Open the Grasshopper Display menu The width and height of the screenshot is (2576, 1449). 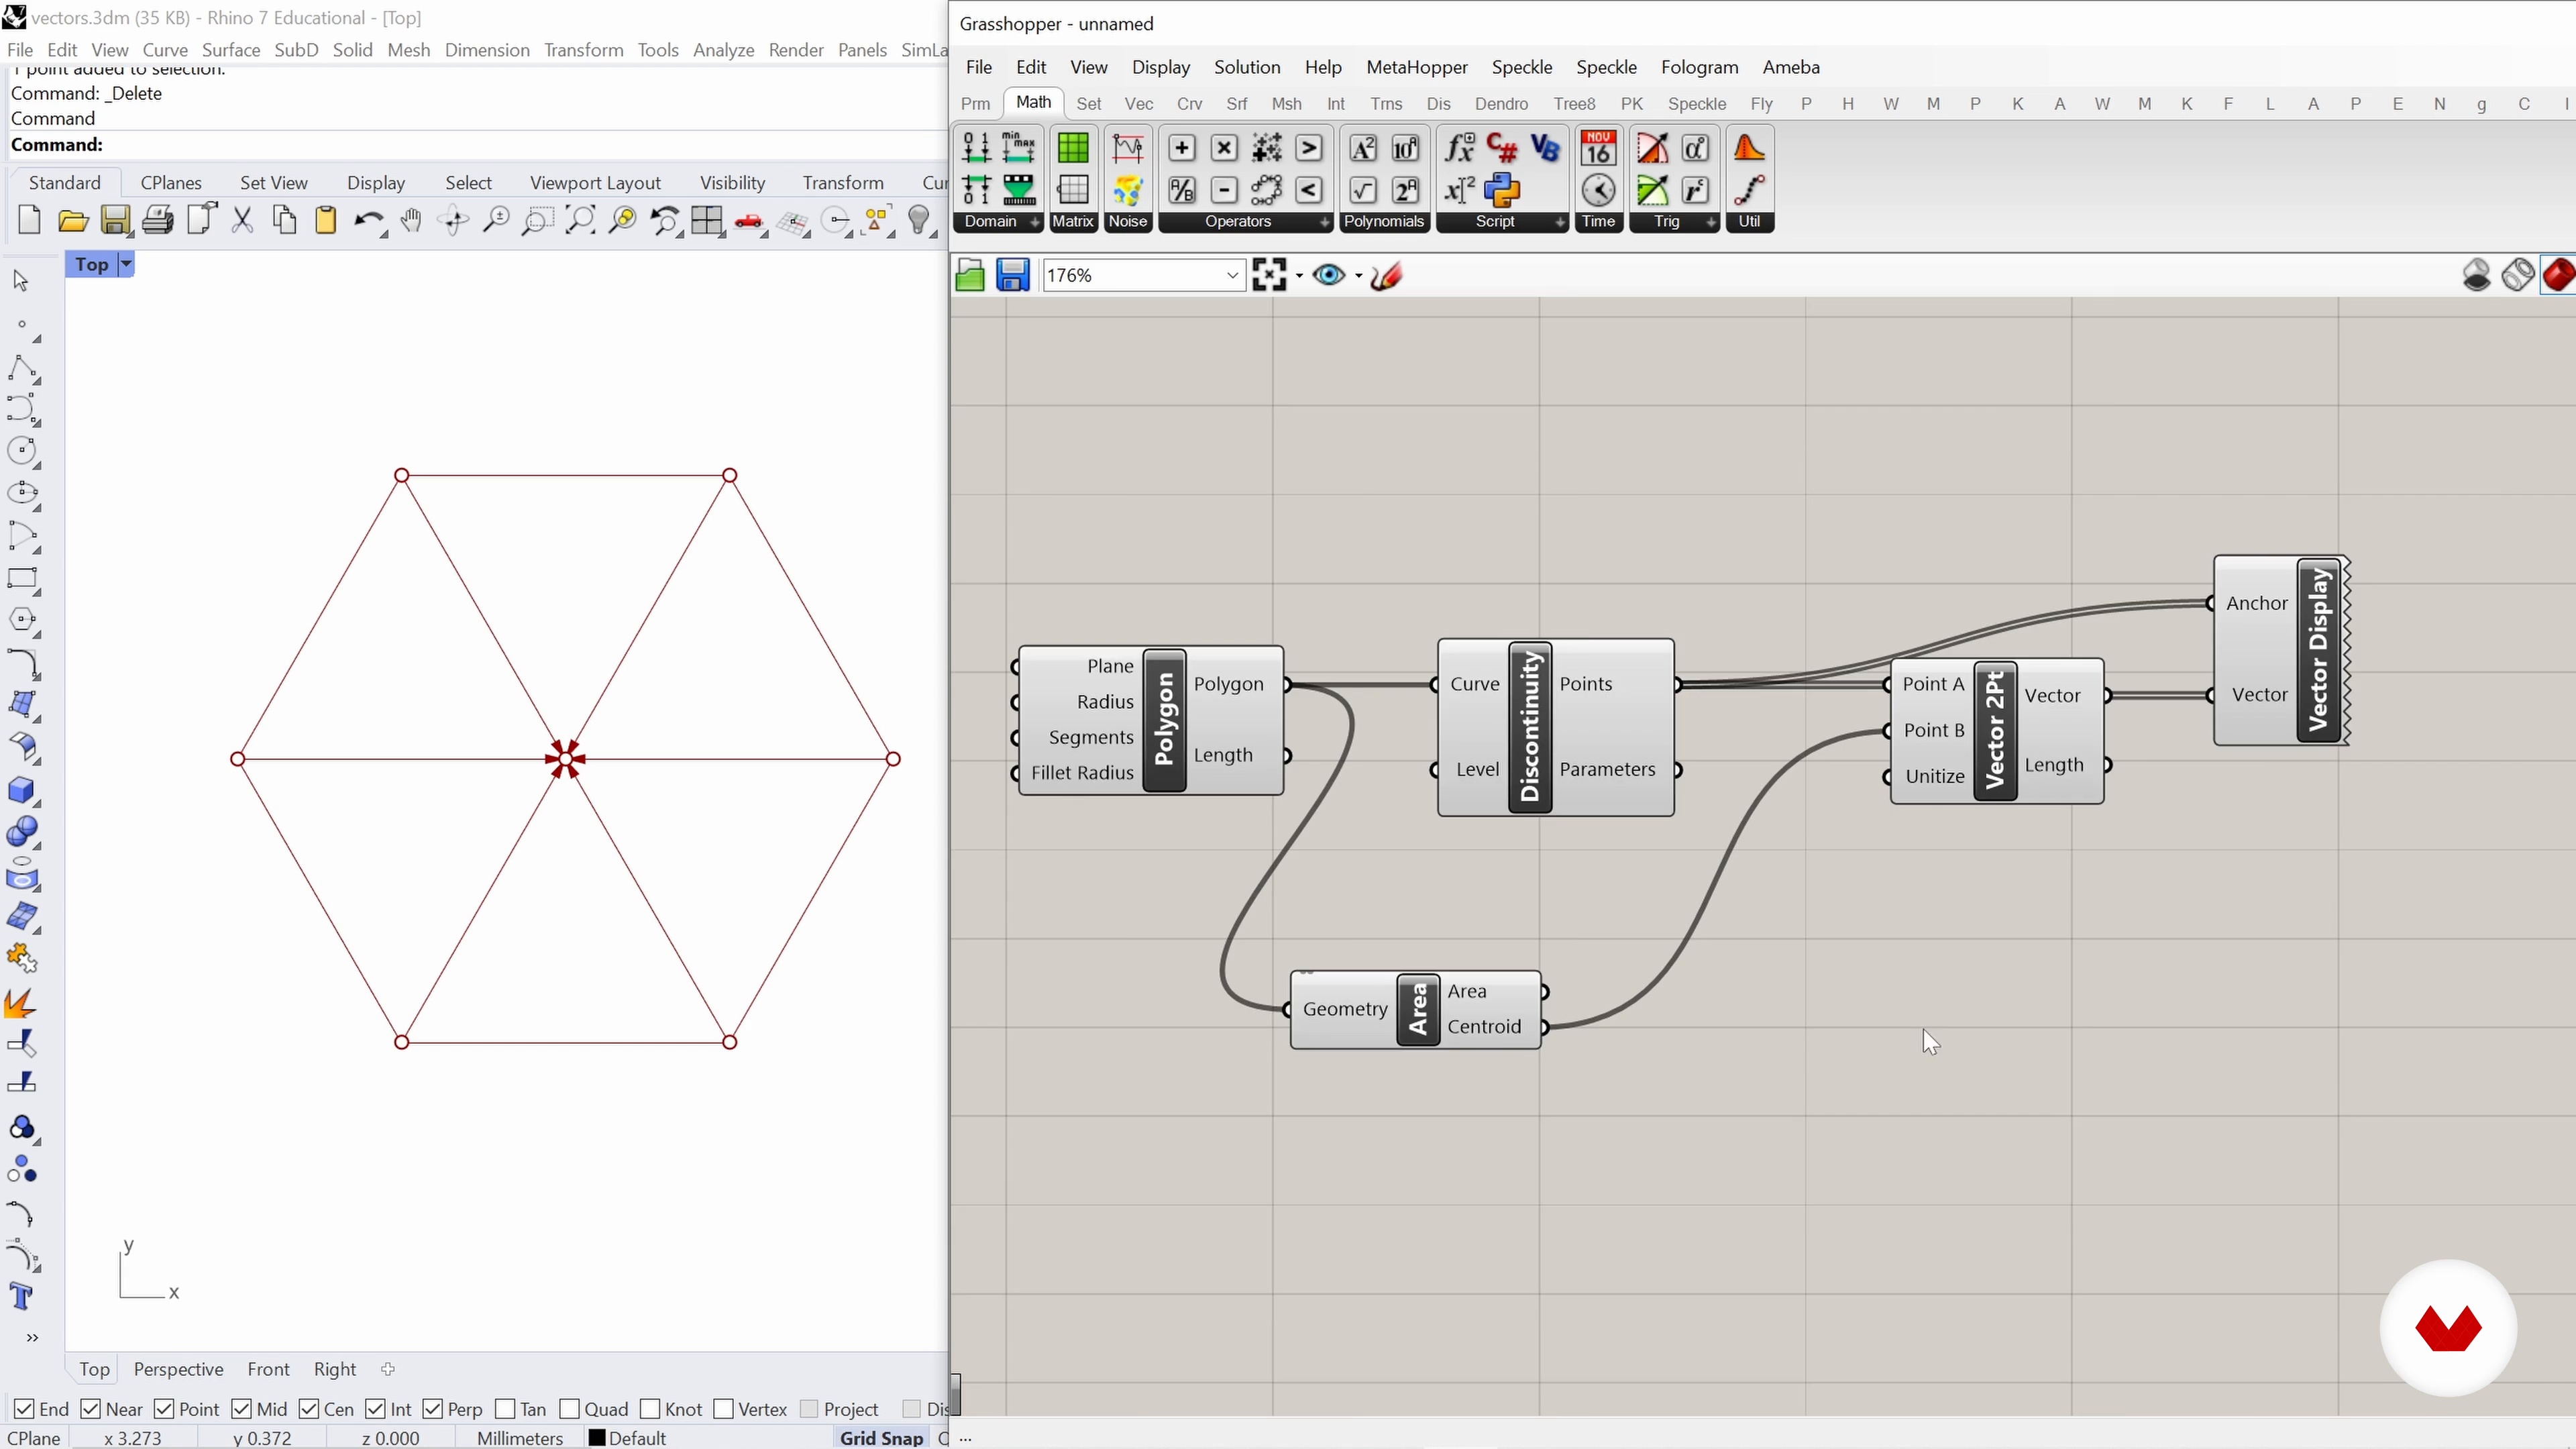click(1160, 67)
